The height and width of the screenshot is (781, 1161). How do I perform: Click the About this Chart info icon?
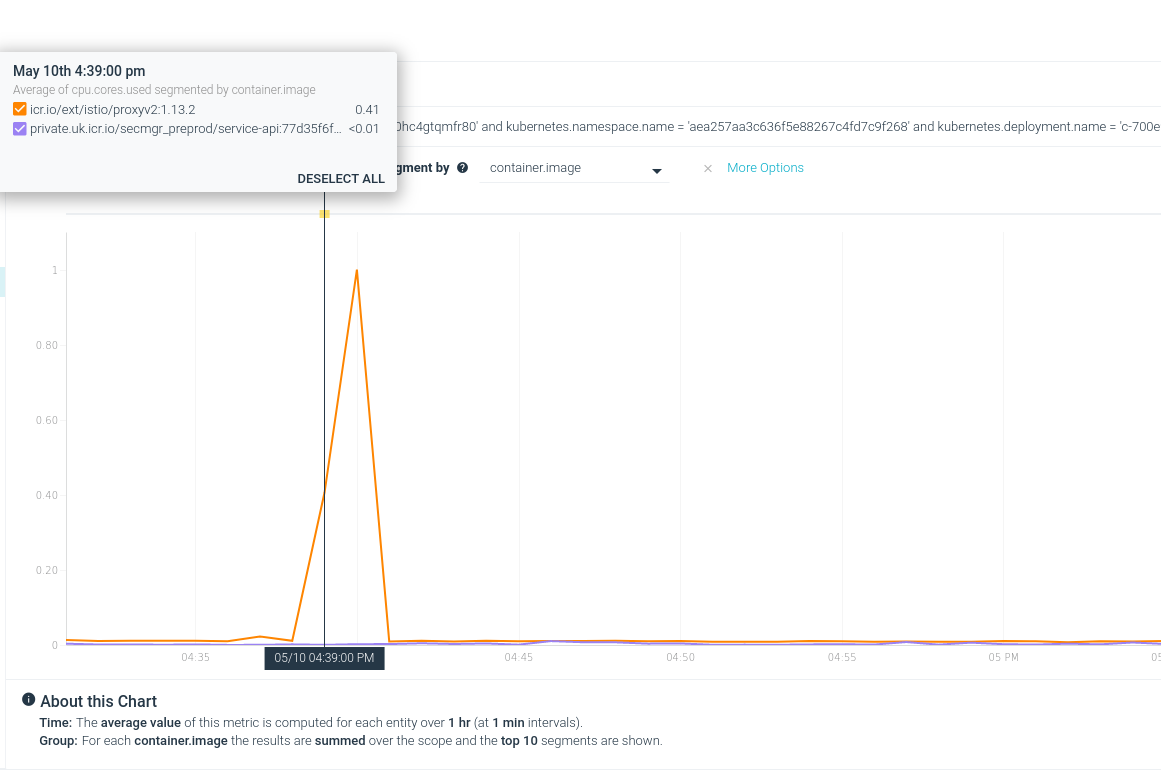[28, 700]
